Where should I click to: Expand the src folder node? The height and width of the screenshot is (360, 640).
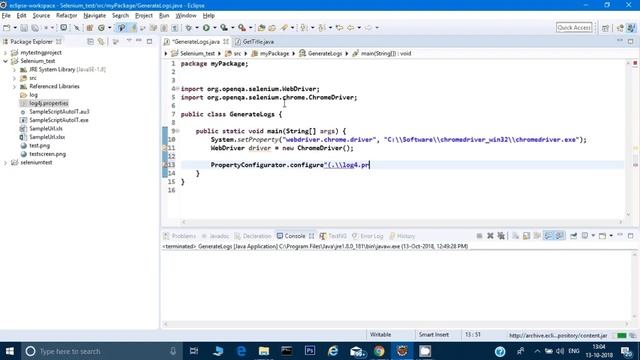tap(14, 78)
